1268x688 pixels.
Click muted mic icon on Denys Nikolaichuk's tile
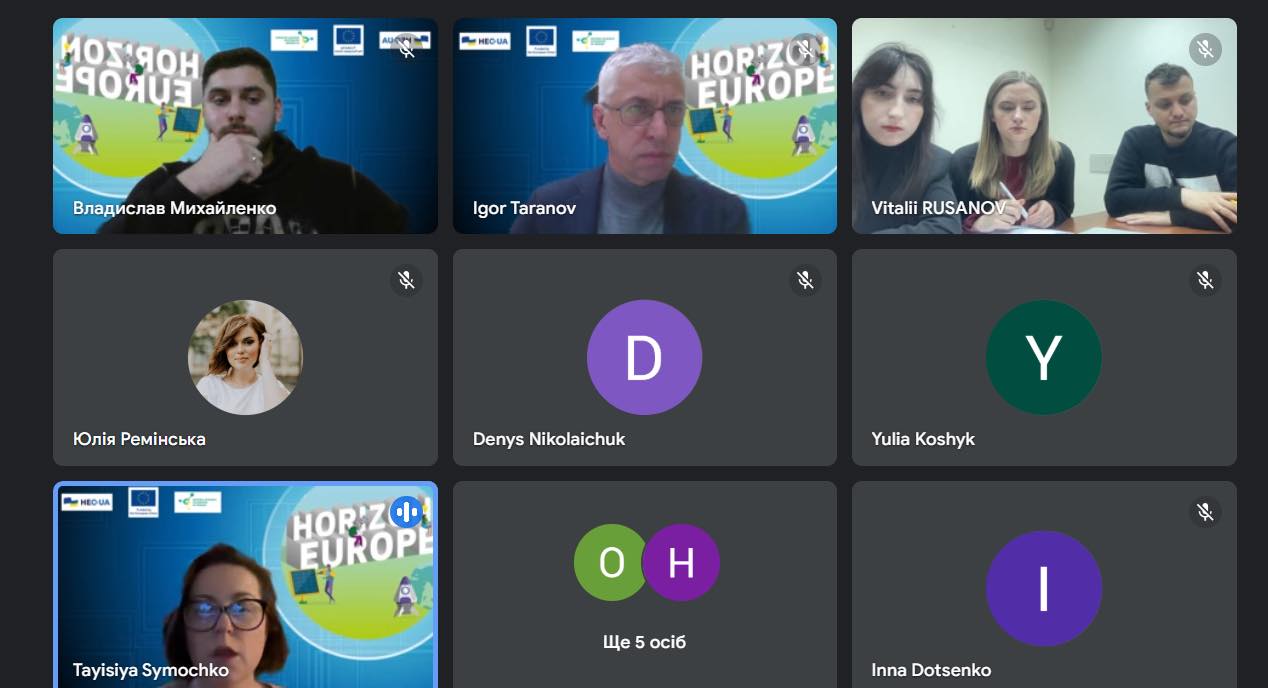click(x=805, y=280)
